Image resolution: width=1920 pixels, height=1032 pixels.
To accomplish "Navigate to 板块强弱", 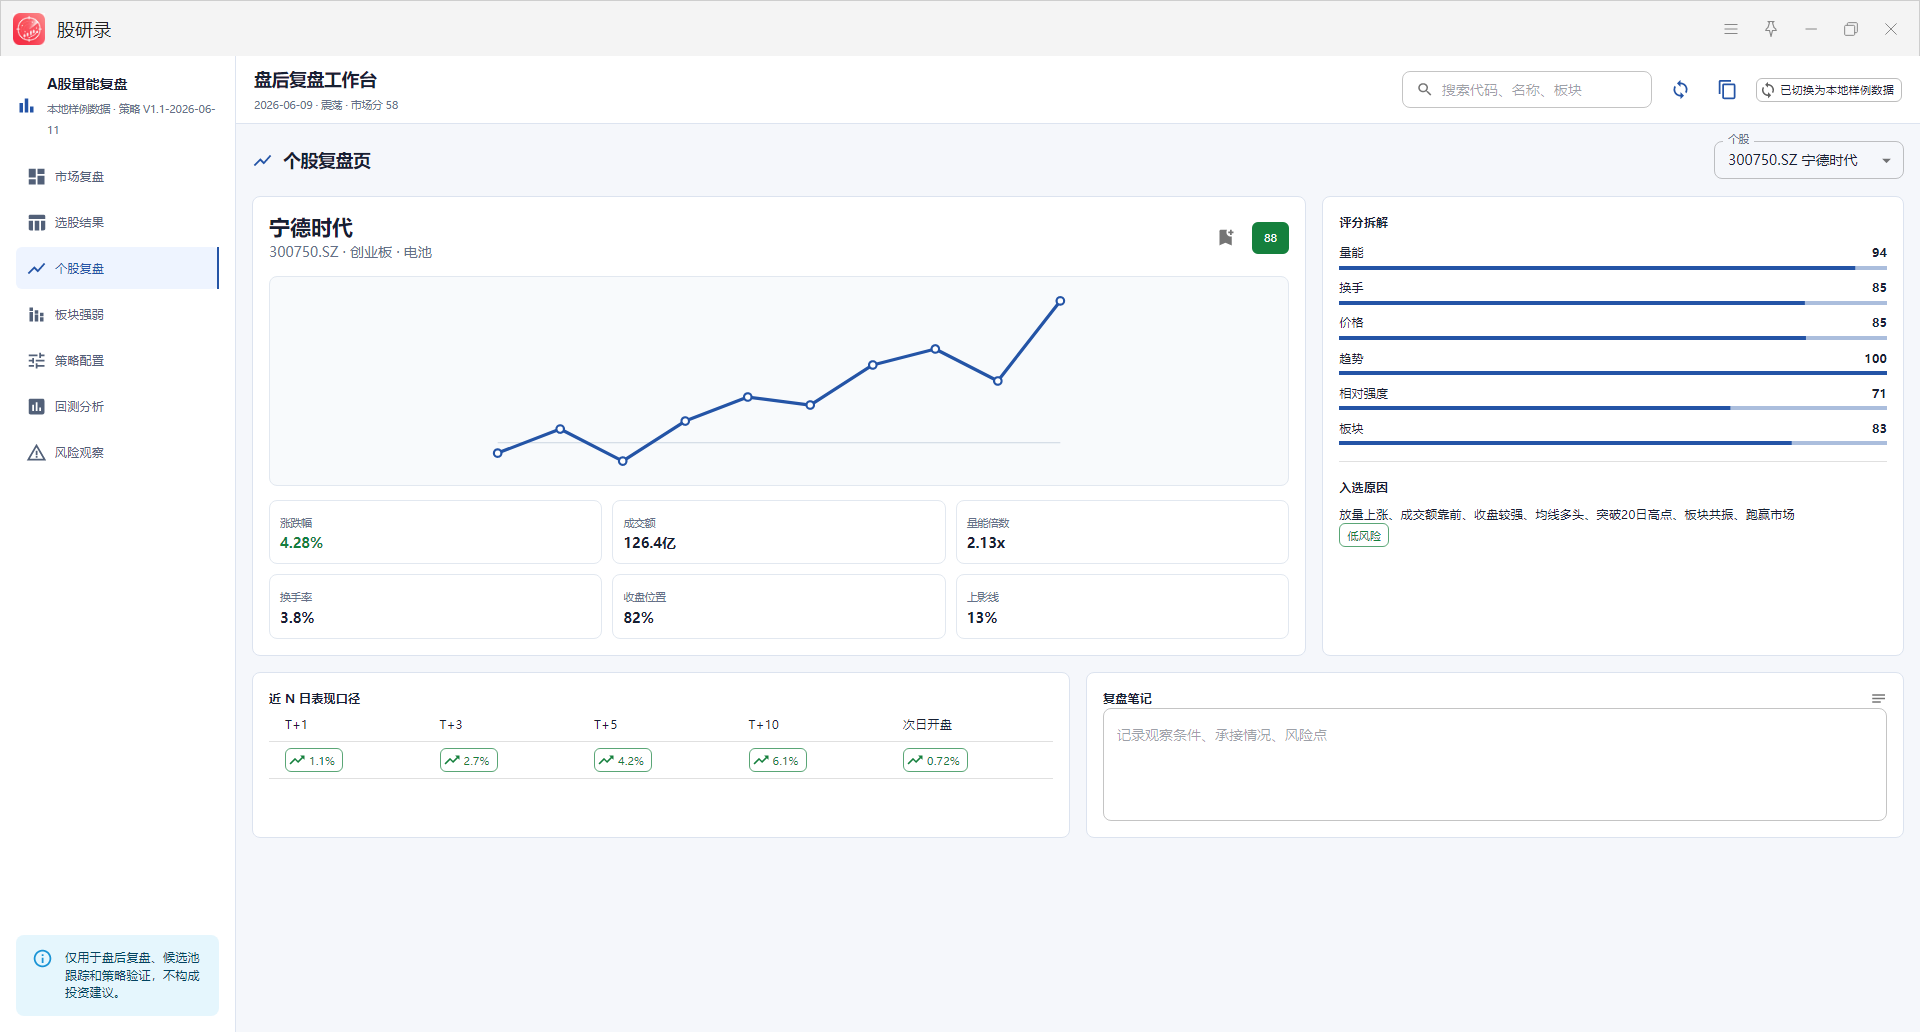I will (118, 315).
